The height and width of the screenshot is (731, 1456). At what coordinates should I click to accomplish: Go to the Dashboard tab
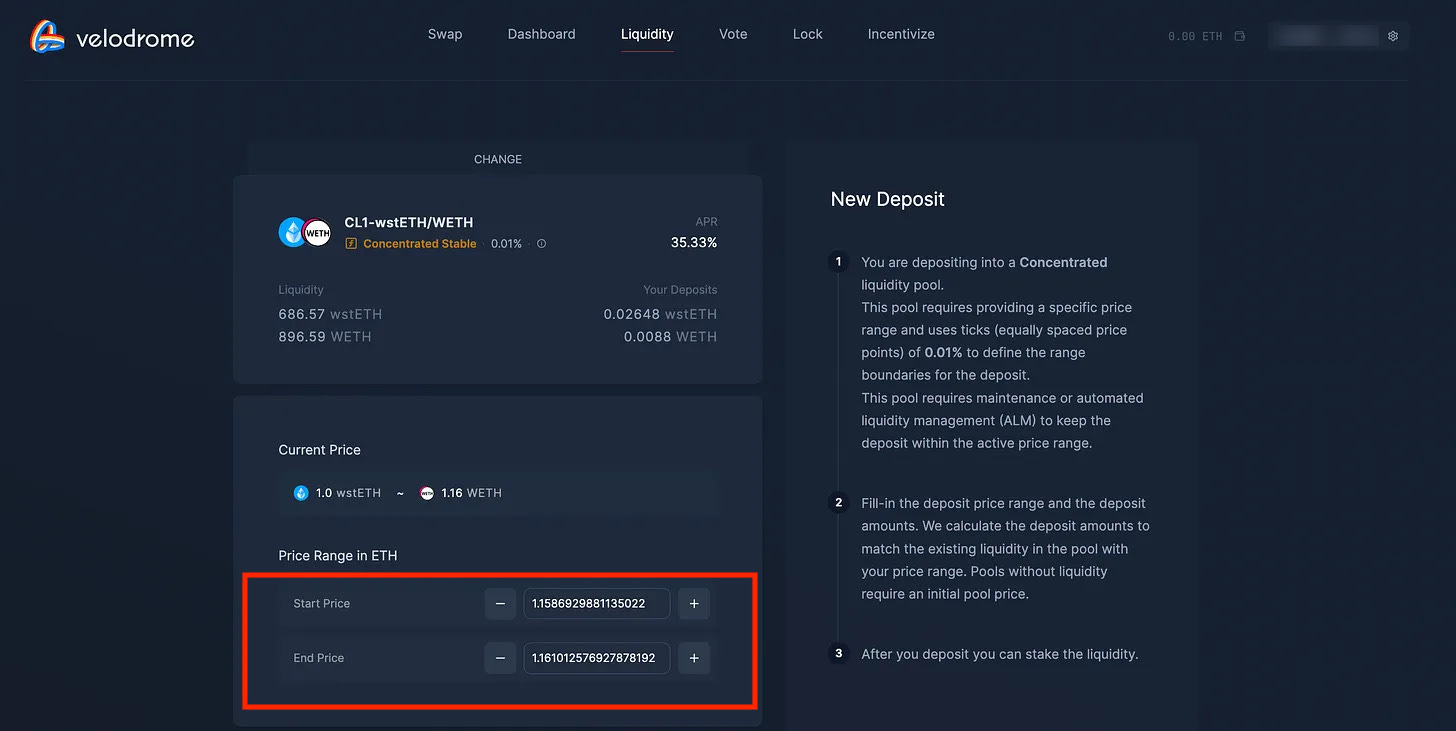pos(541,34)
